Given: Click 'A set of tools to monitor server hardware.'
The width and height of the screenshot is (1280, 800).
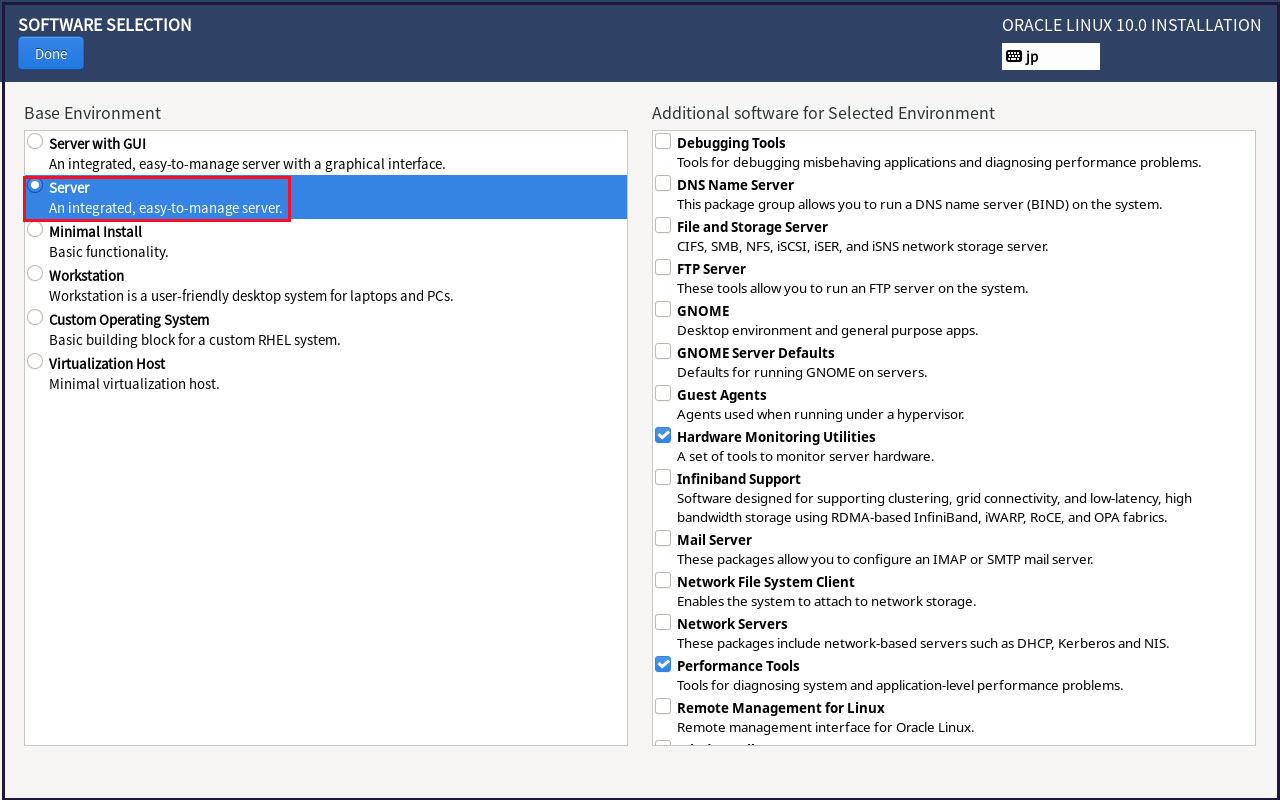Looking at the screenshot, I should point(805,456).
